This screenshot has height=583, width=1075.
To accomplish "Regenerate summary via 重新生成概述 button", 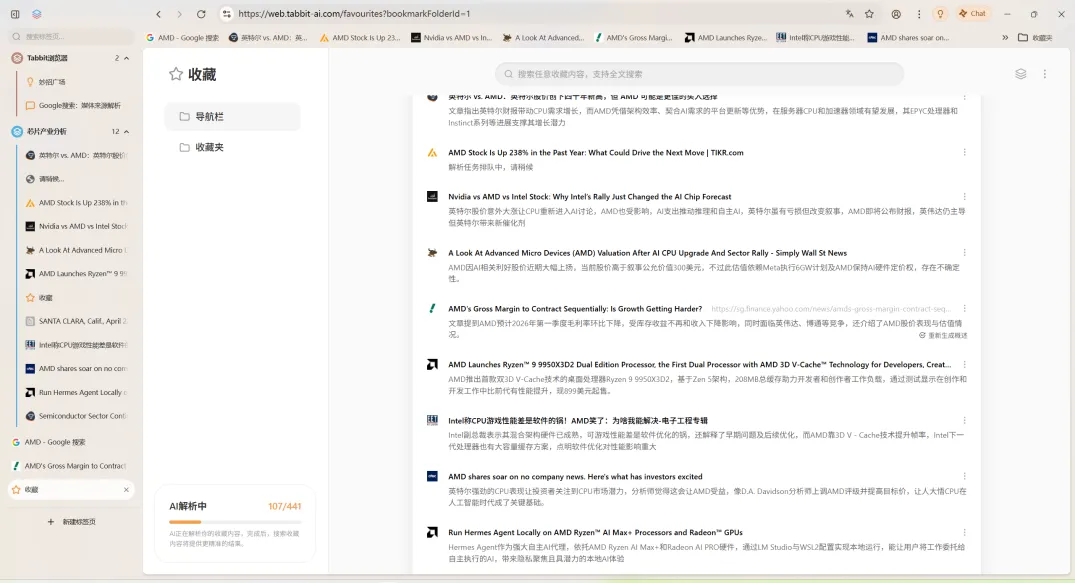I will pos(943,335).
